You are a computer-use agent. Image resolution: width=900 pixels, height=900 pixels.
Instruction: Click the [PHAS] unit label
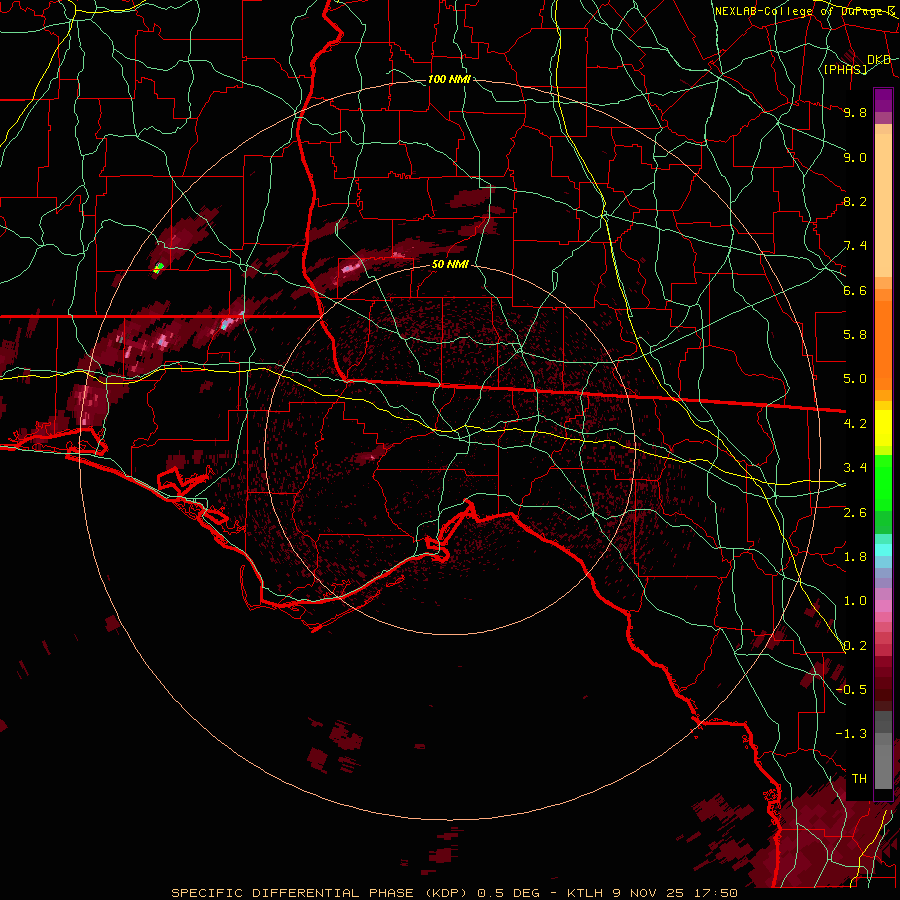click(845, 69)
